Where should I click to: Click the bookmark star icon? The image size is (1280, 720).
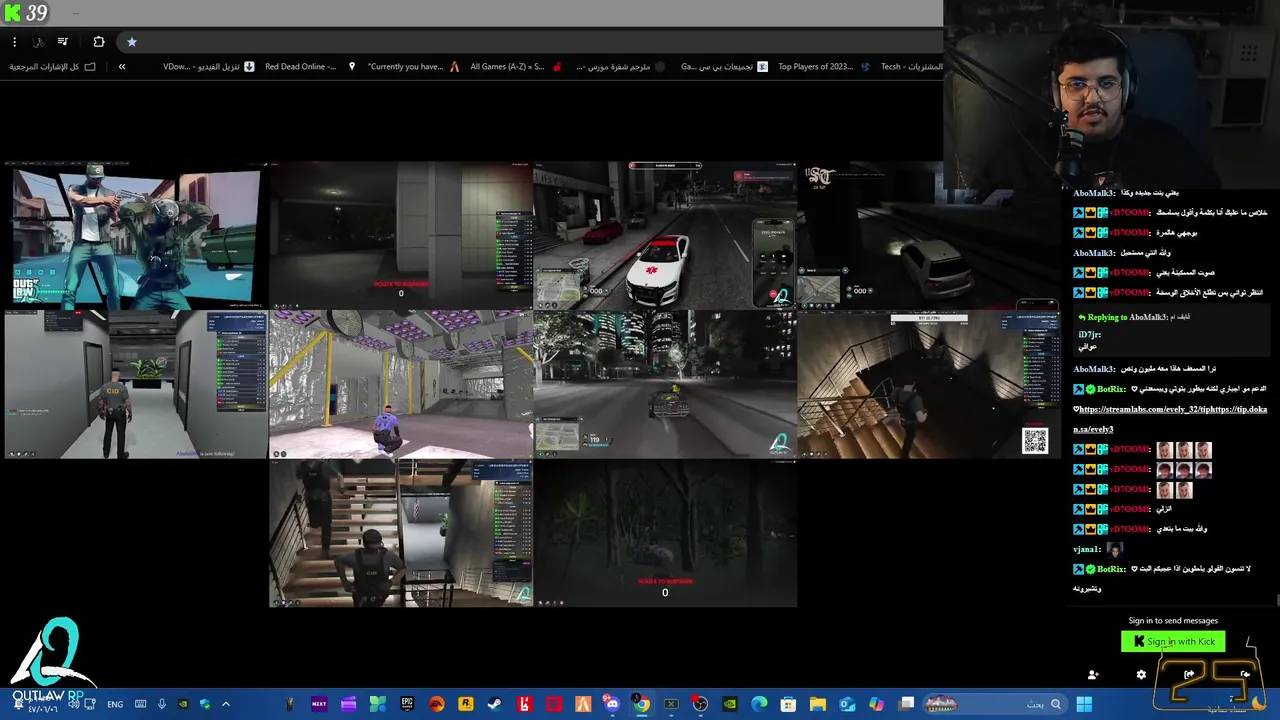pos(131,42)
